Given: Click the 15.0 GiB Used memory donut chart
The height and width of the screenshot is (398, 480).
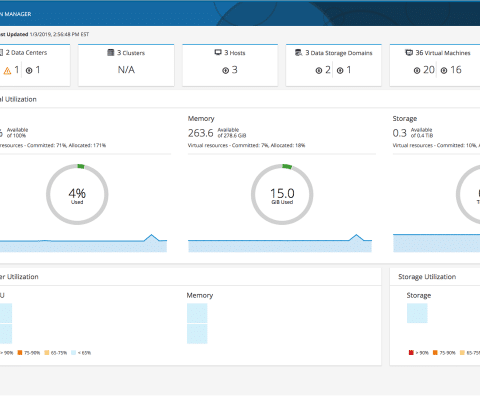Looking at the screenshot, I should (282, 194).
